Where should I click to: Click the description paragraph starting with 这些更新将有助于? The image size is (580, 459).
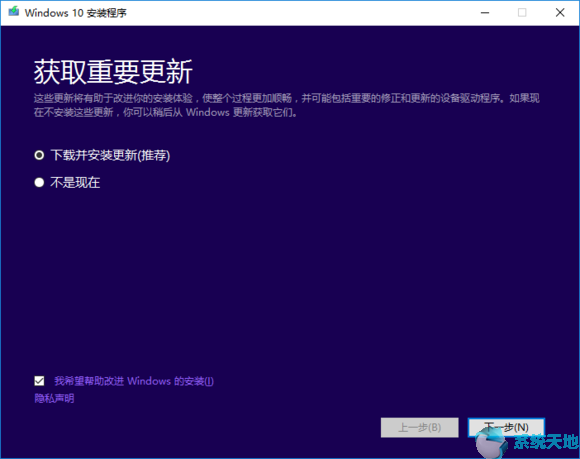click(x=287, y=105)
